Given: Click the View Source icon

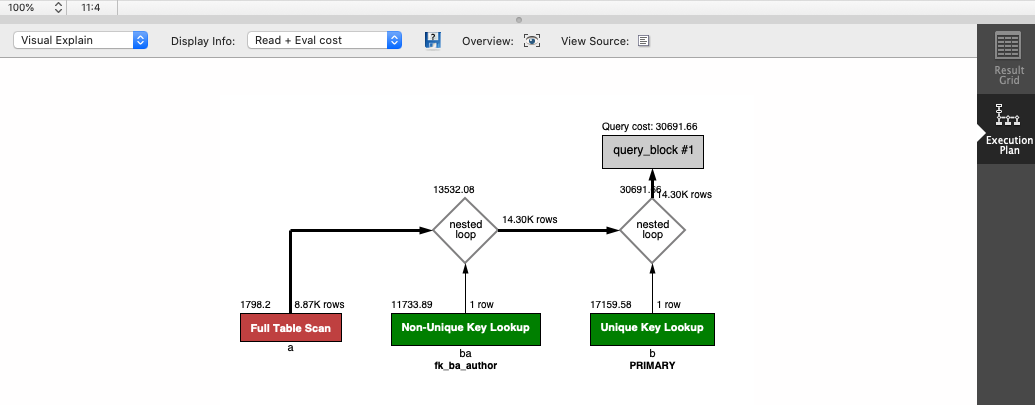Looking at the screenshot, I should [644, 41].
